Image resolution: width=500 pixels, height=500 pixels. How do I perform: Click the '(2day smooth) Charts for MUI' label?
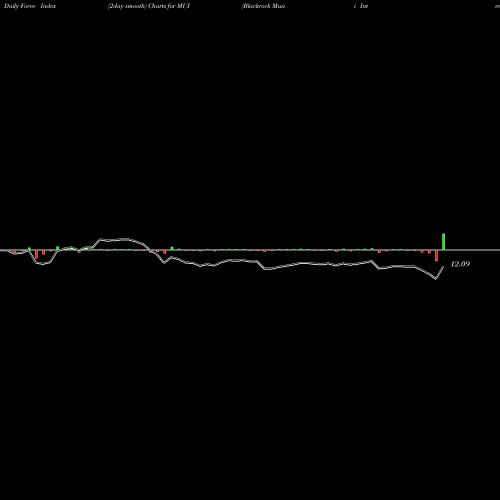[149, 6]
